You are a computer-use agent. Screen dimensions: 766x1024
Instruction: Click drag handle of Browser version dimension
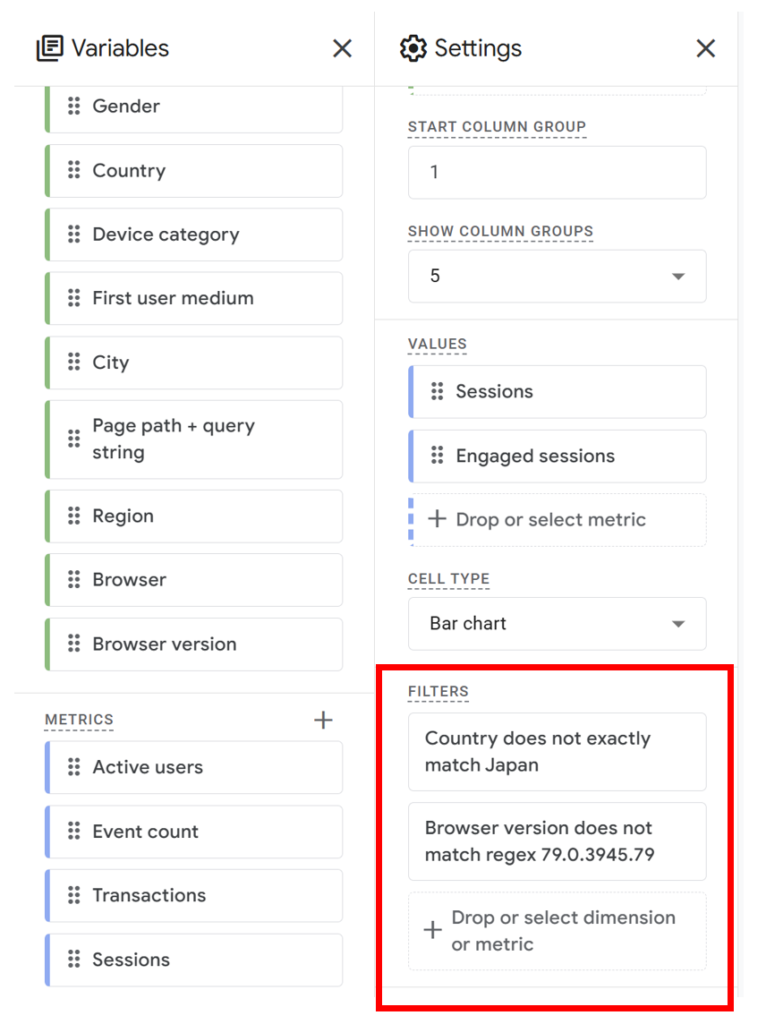pyautogui.click(x=74, y=644)
